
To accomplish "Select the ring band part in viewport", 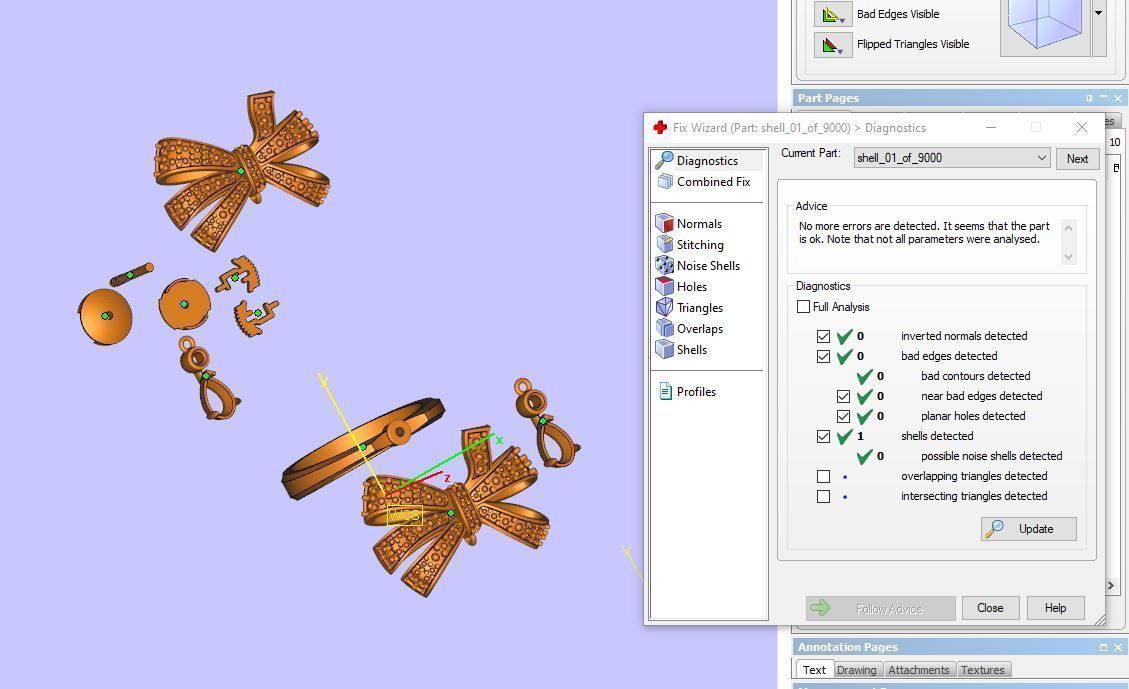I will pyautogui.click(x=362, y=447).
